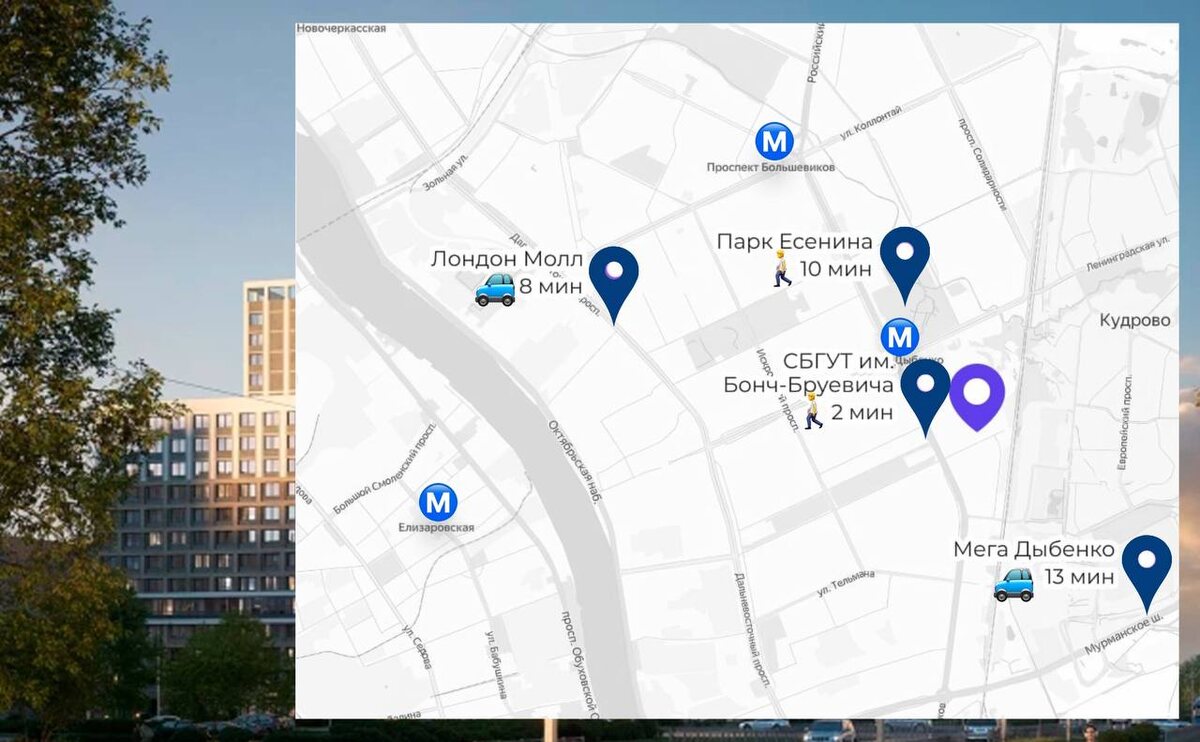Click the Европейский просп. street label
Viewport: 1200px width, 742px height.
pos(1125,424)
